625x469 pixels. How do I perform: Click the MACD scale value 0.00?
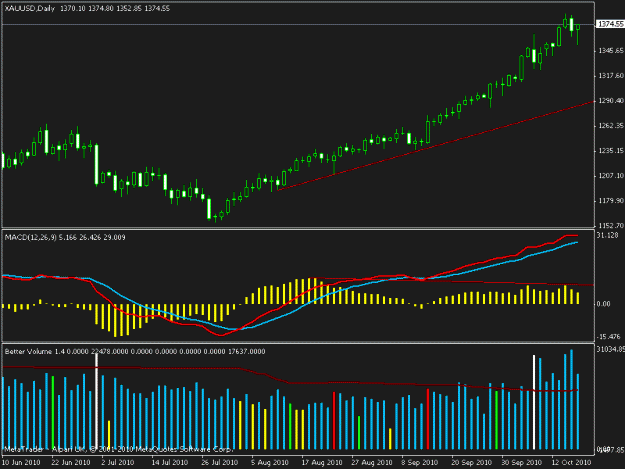(x=603, y=304)
